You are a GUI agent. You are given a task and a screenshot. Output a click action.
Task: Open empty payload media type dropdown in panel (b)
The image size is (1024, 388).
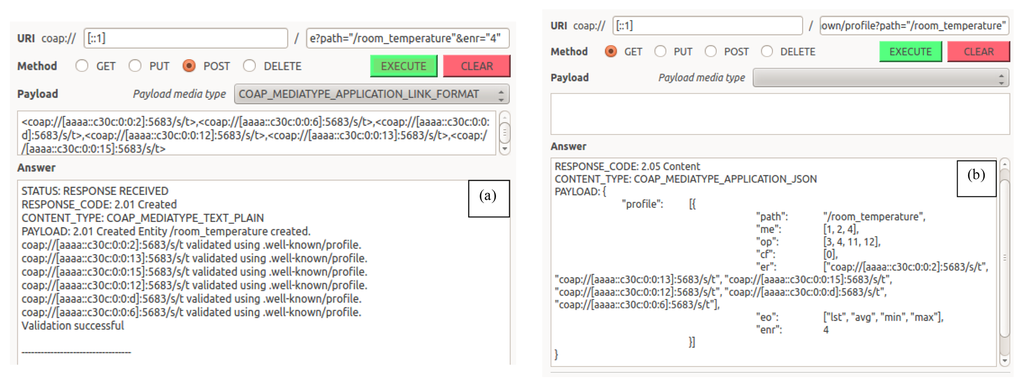click(x=881, y=78)
